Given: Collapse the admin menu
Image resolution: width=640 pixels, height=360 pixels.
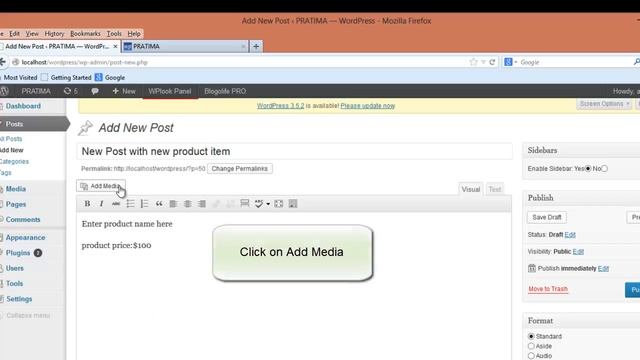Looking at the screenshot, I should coord(28,316).
